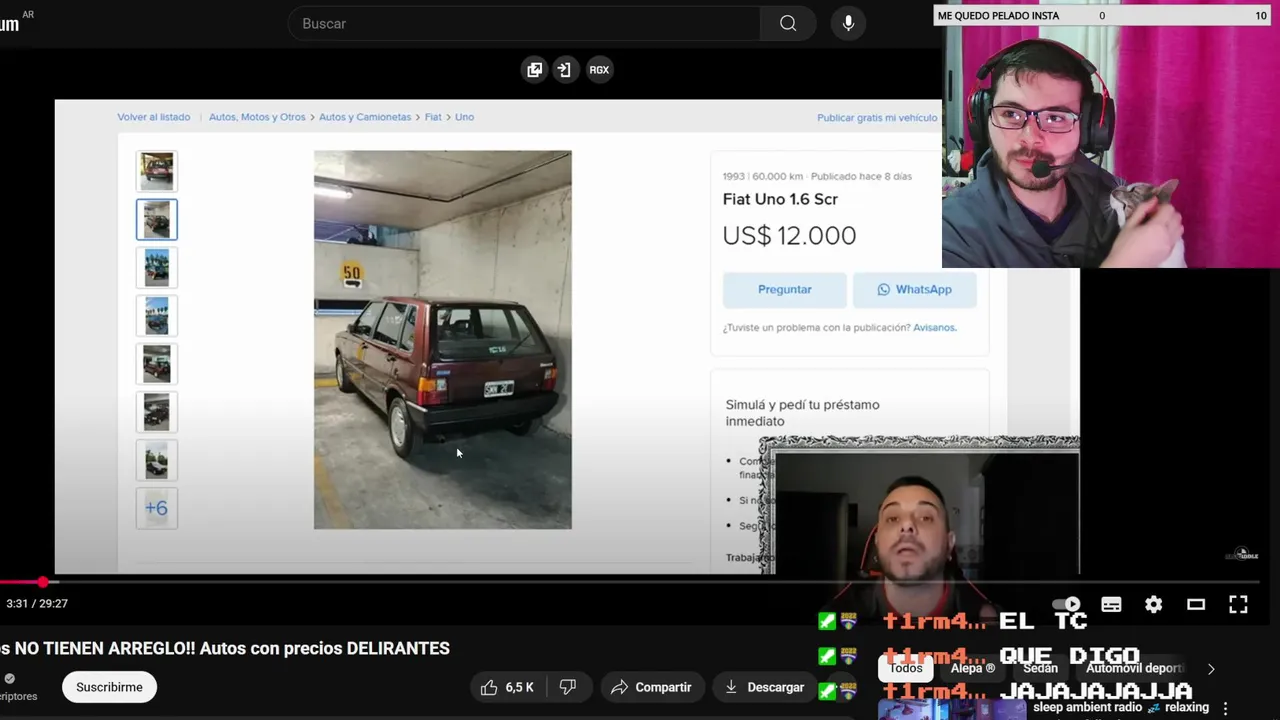This screenshot has width=1280, height=720.
Task: Select the Todos filter chip
Action: 906,668
